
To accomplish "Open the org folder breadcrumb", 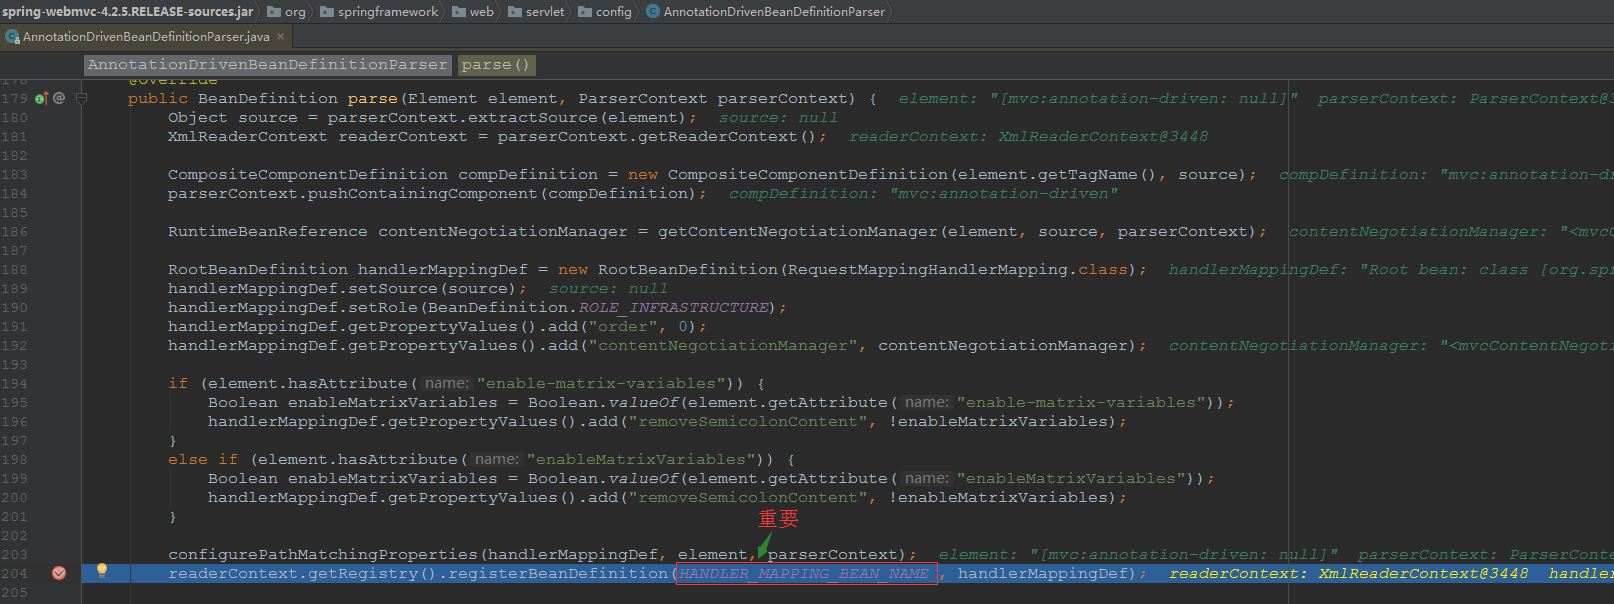I will point(286,12).
